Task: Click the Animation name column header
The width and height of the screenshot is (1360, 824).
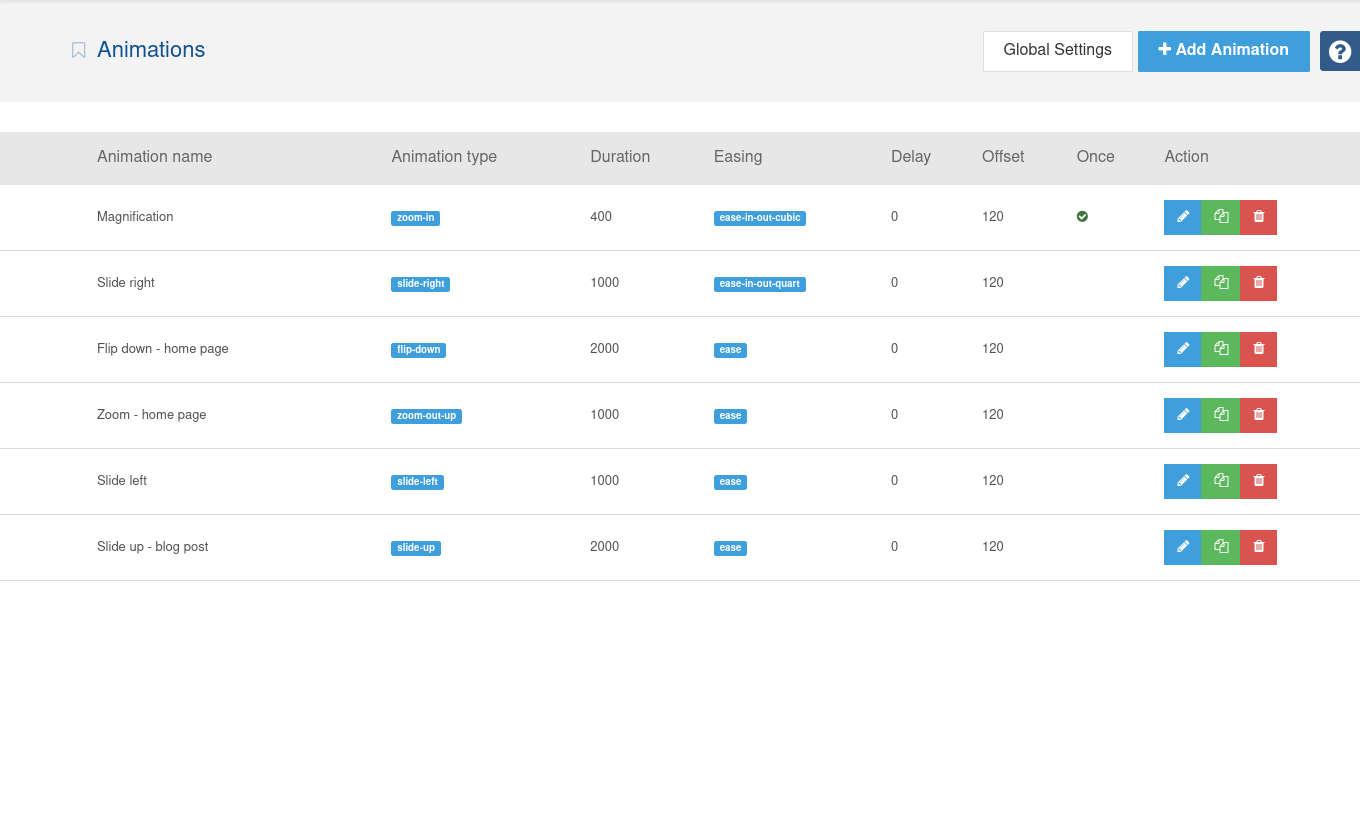Action: point(154,157)
